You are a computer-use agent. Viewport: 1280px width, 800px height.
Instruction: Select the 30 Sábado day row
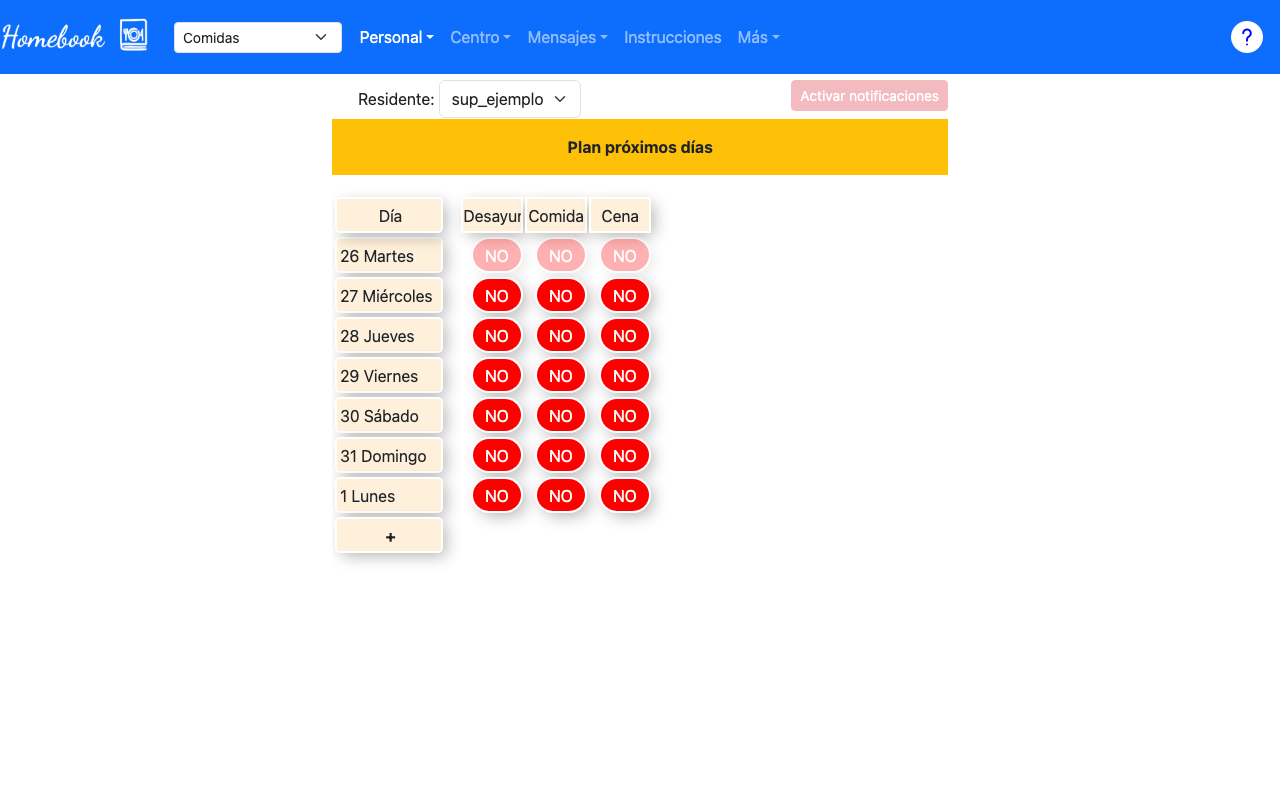(x=390, y=416)
